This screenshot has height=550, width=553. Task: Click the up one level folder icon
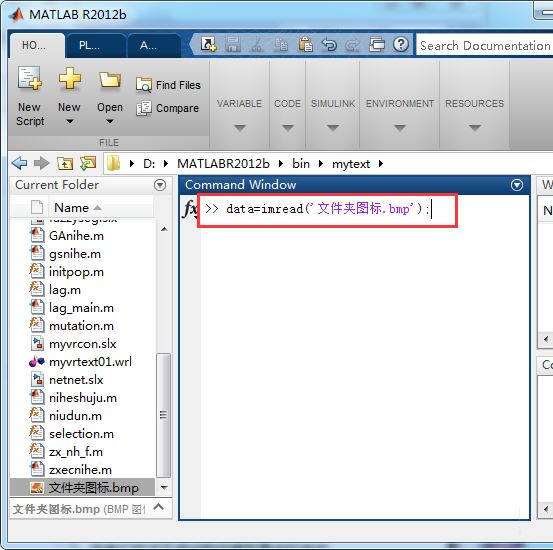[65, 163]
